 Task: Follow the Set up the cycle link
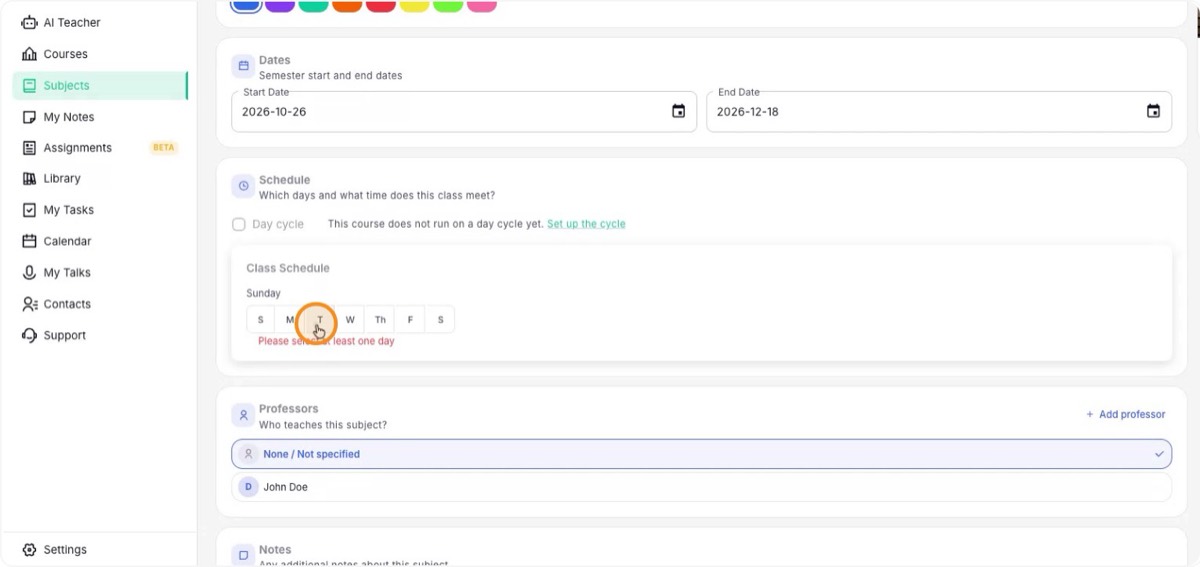[x=586, y=224]
